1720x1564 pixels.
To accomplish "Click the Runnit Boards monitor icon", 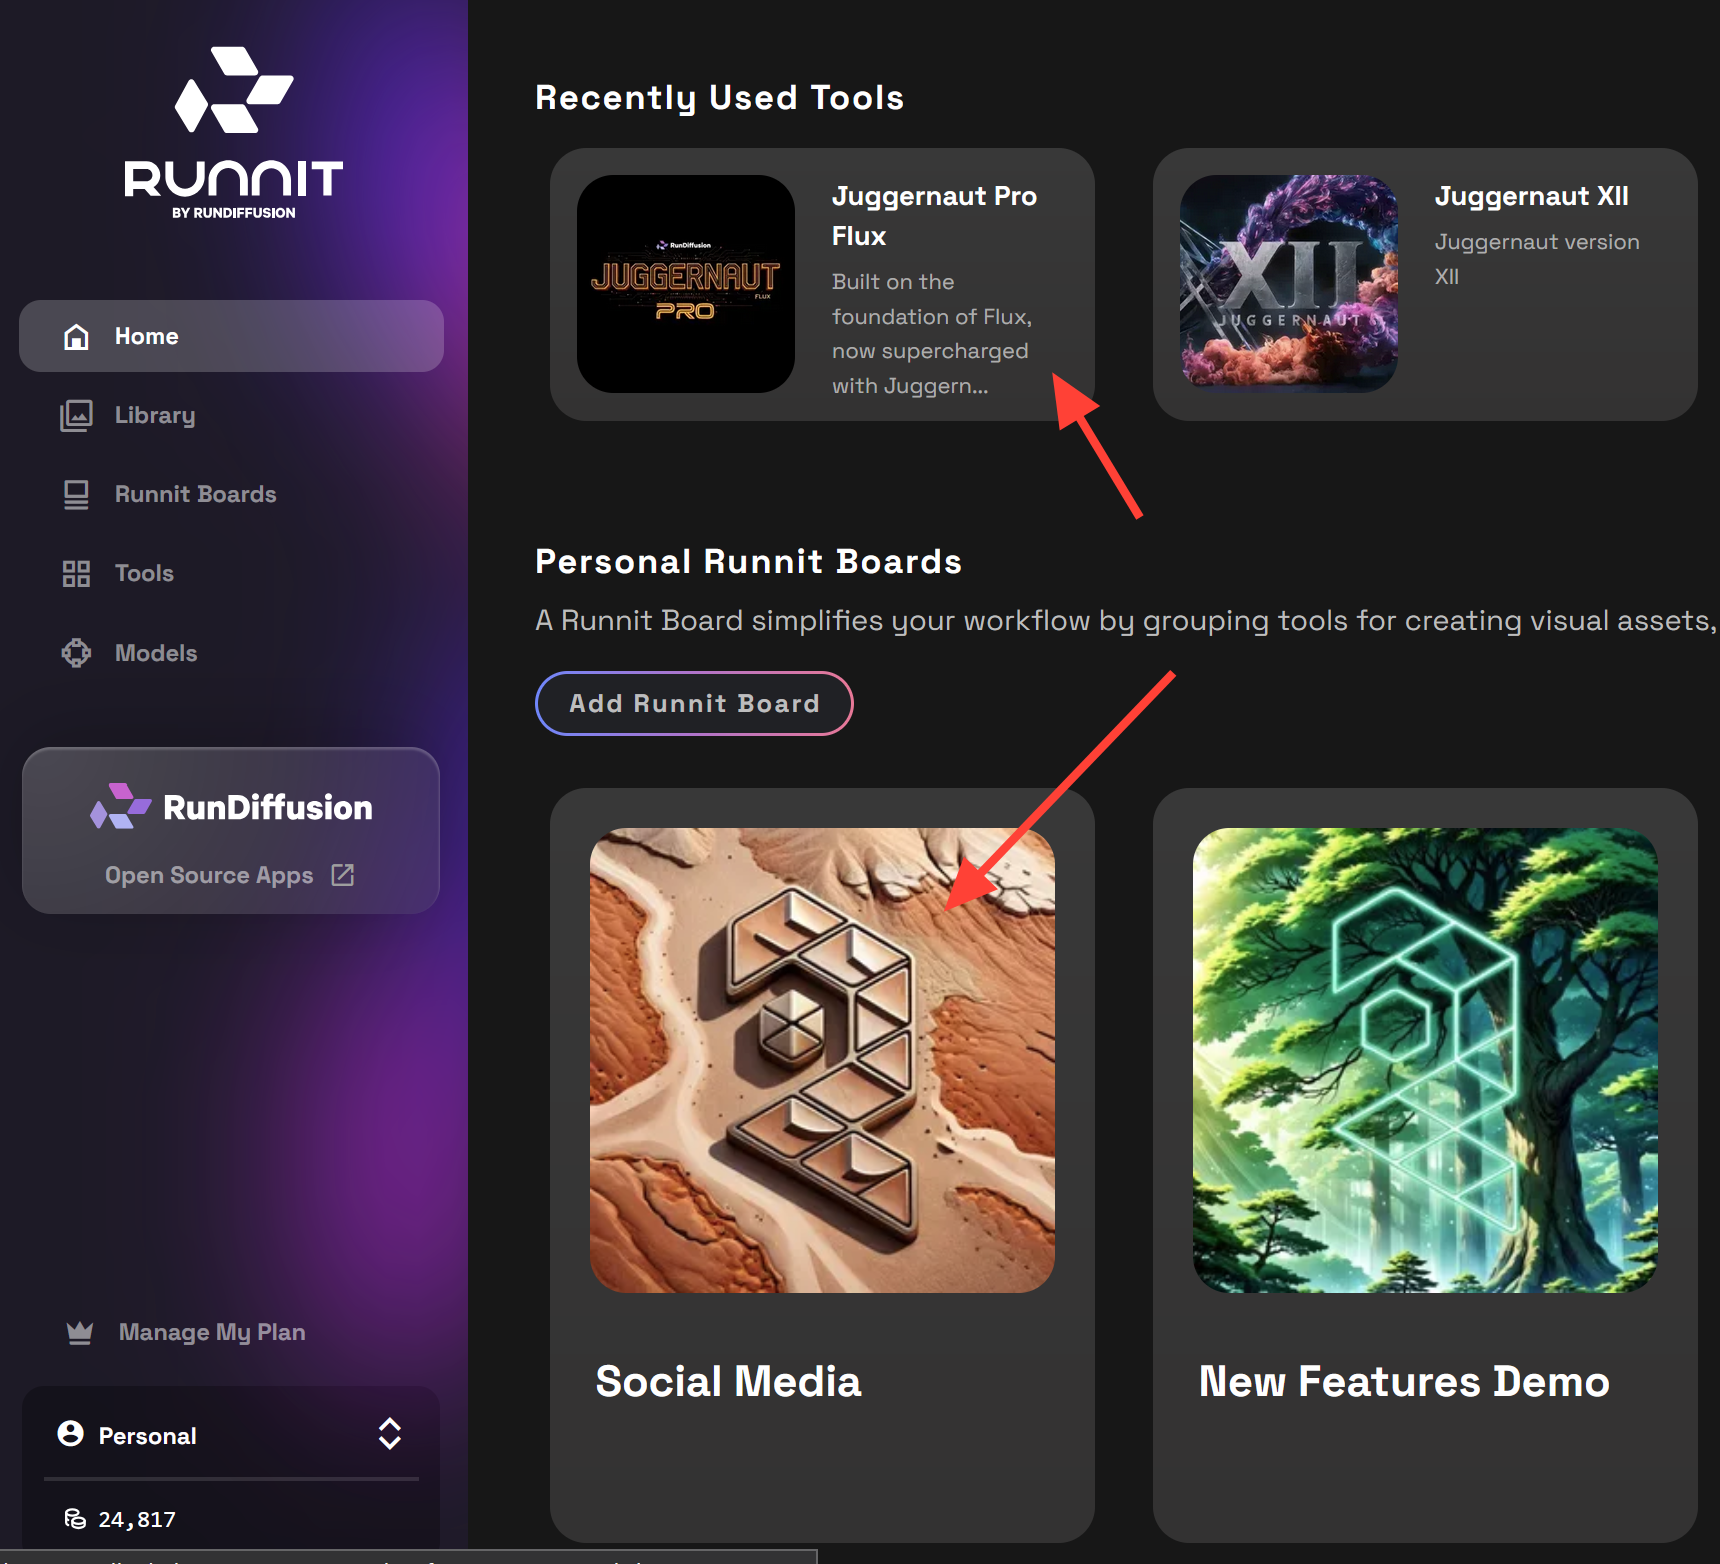I will (x=76, y=495).
